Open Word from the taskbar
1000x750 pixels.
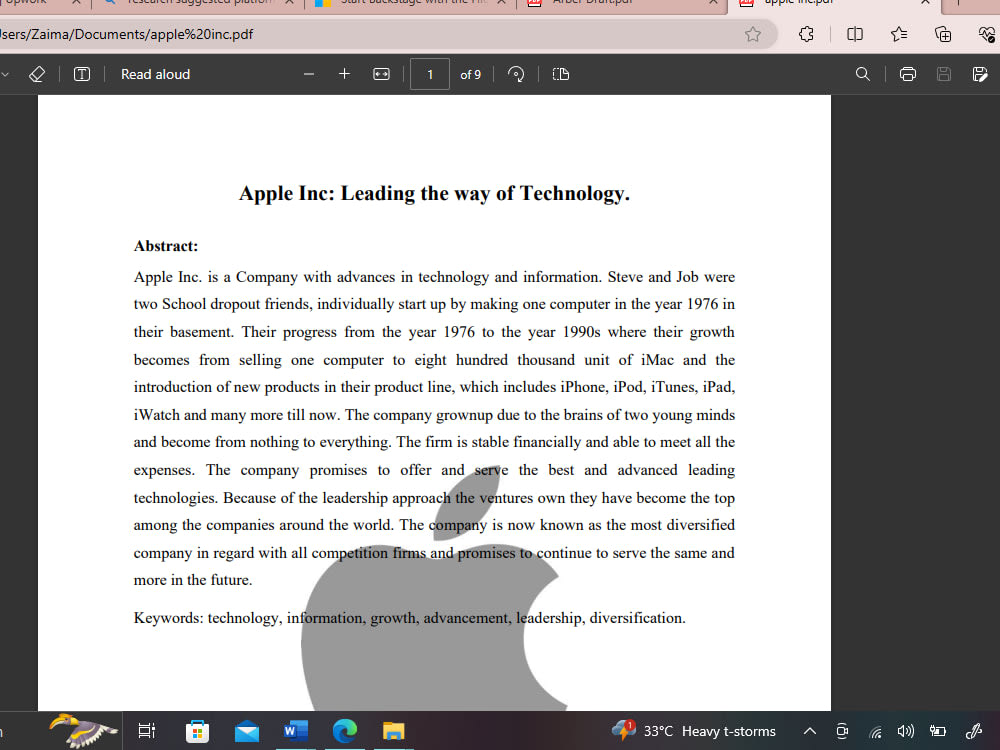[296, 731]
